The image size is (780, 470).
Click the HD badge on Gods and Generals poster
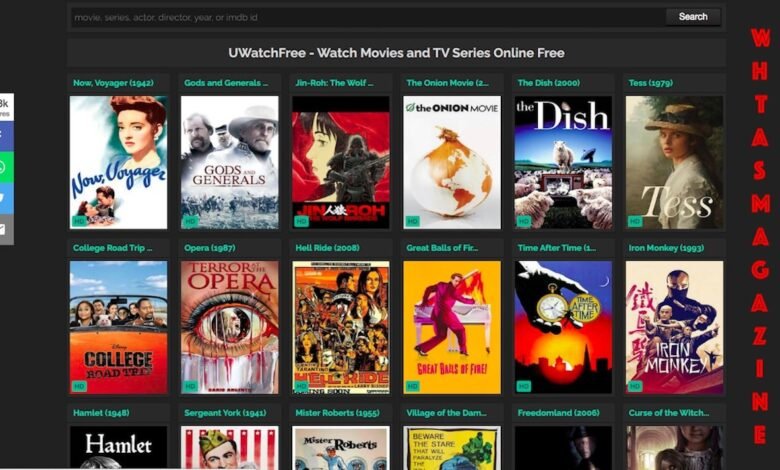(191, 221)
